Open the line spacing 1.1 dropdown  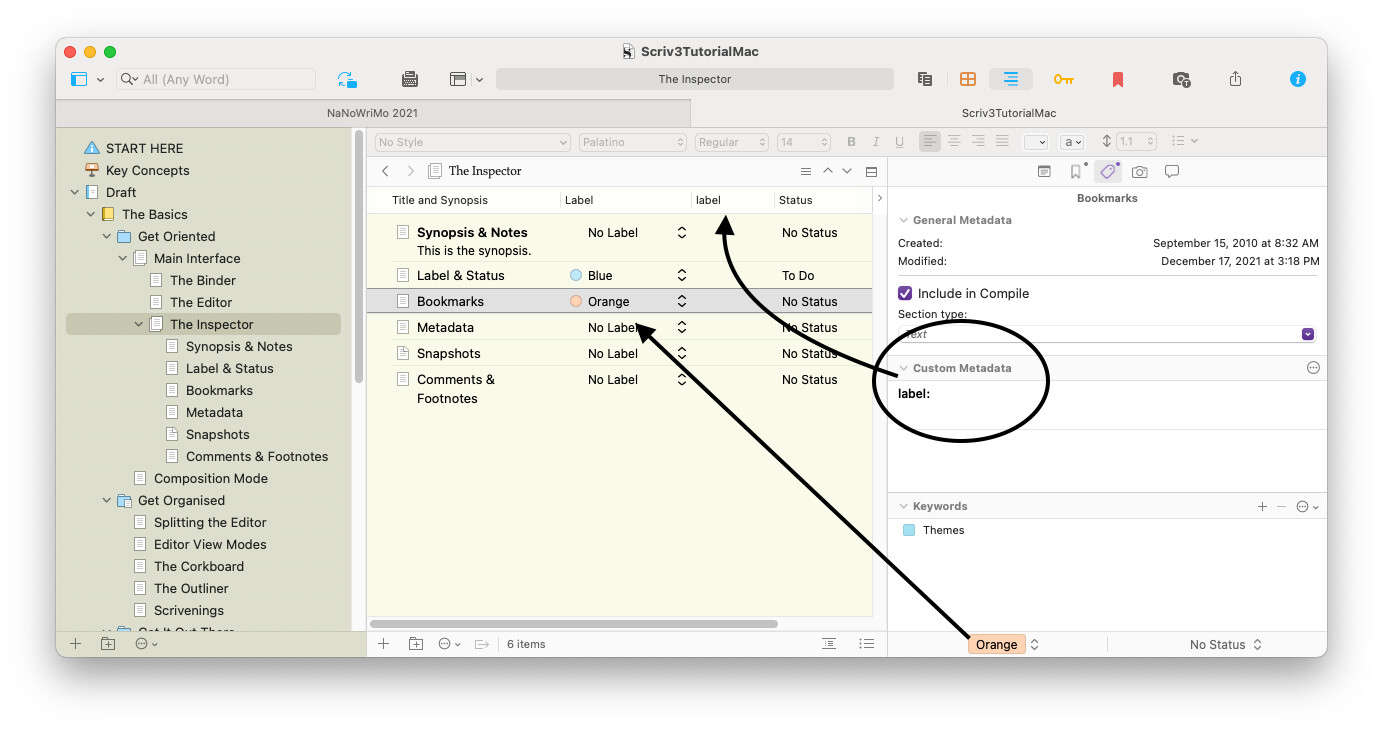(1136, 142)
